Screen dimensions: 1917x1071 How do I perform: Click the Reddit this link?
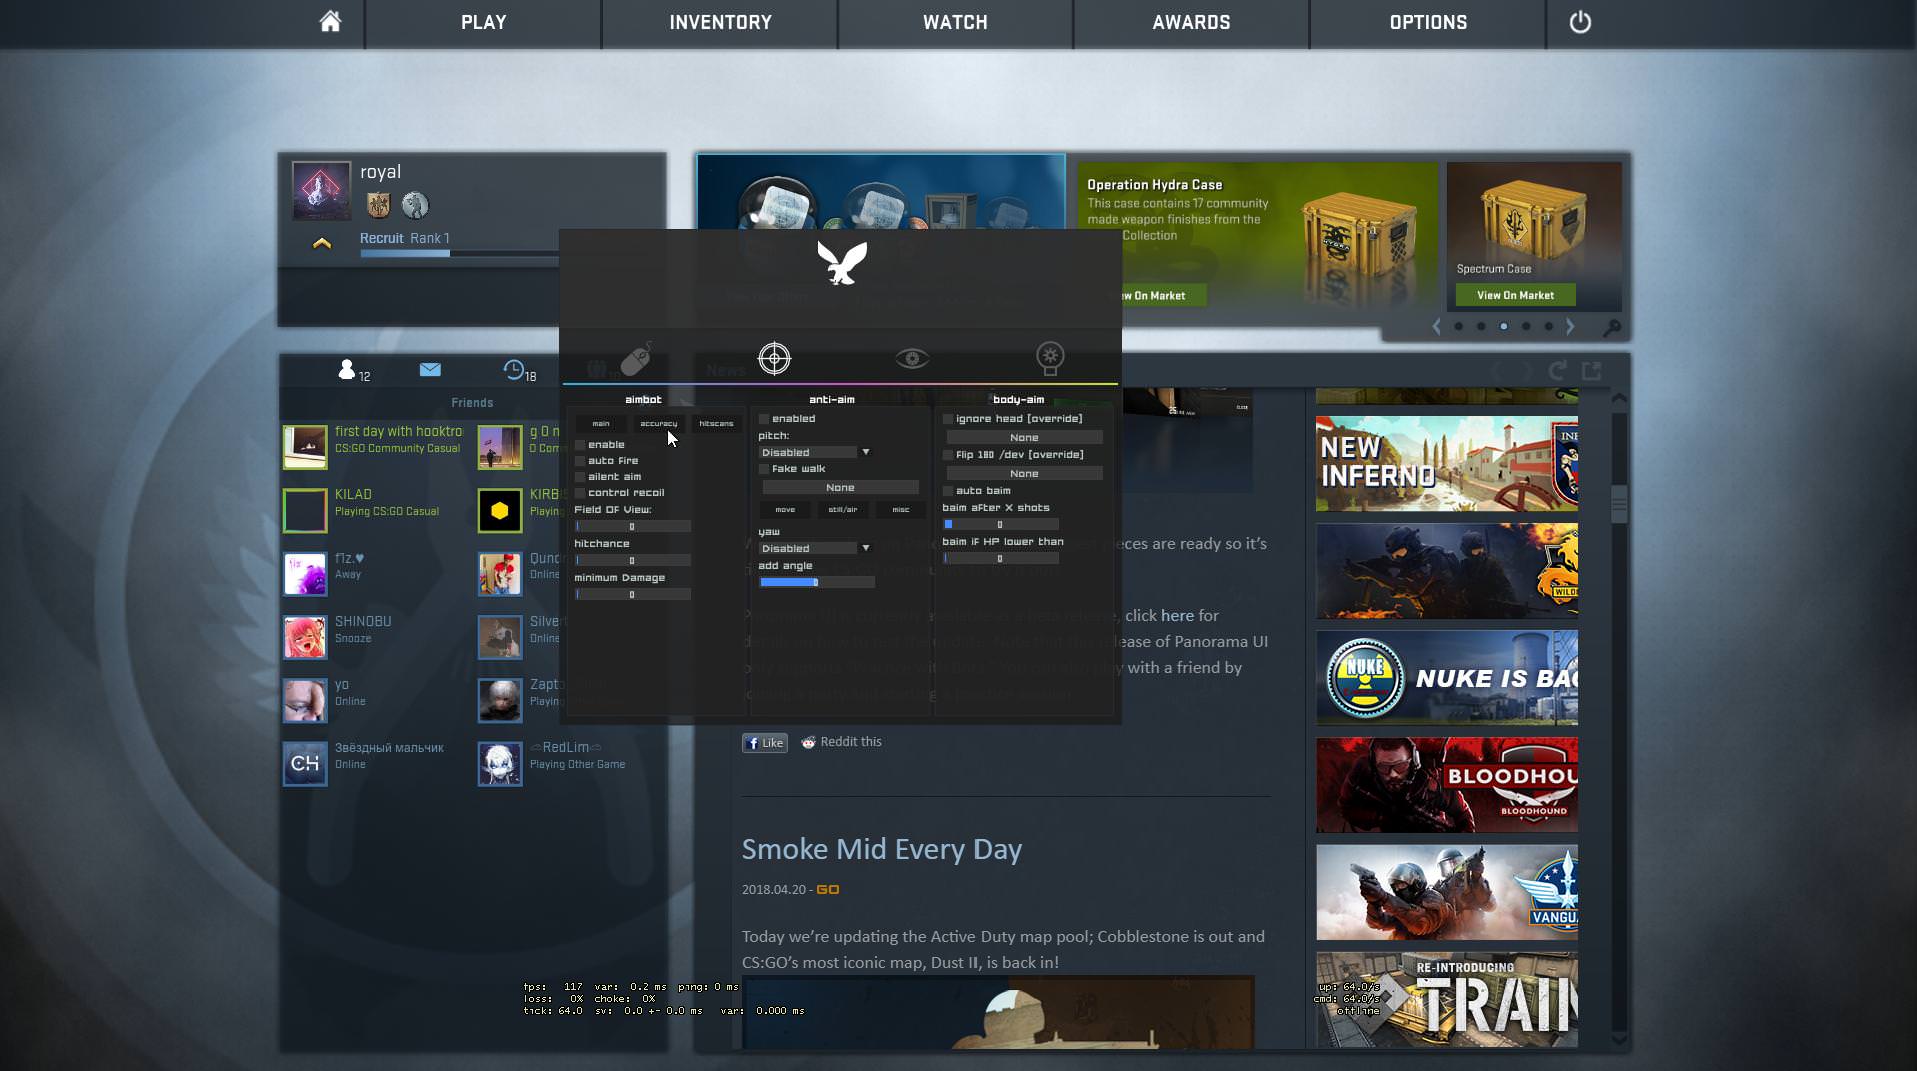(851, 741)
